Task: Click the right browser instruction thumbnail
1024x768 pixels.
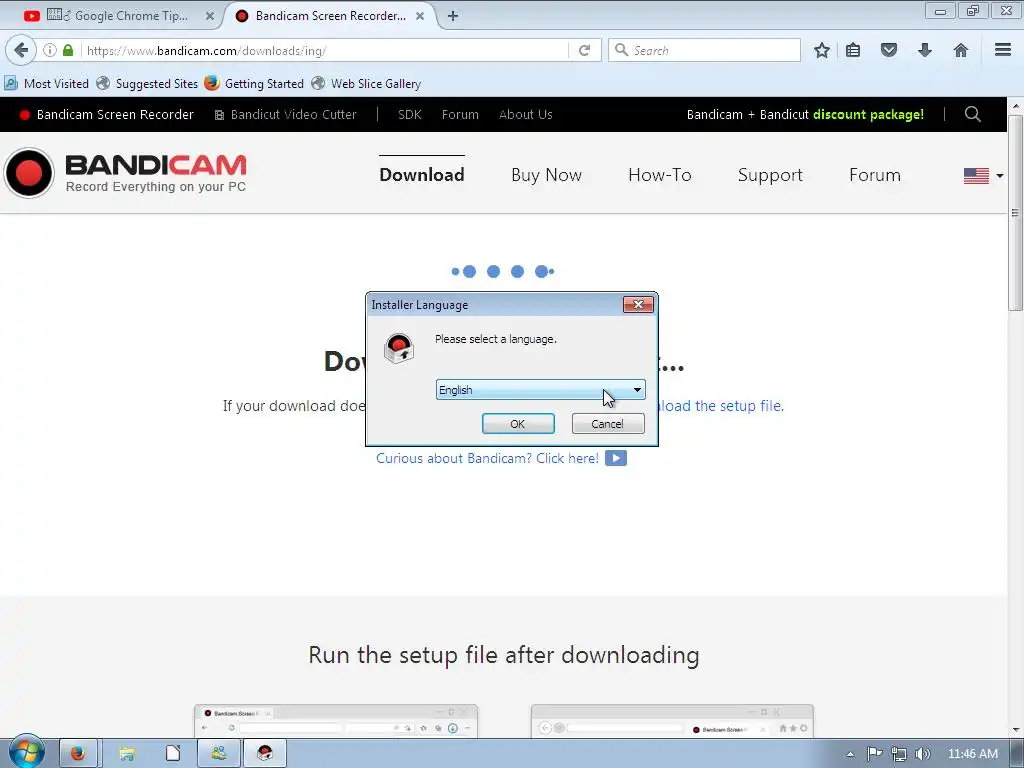Action: (x=672, y=721)
